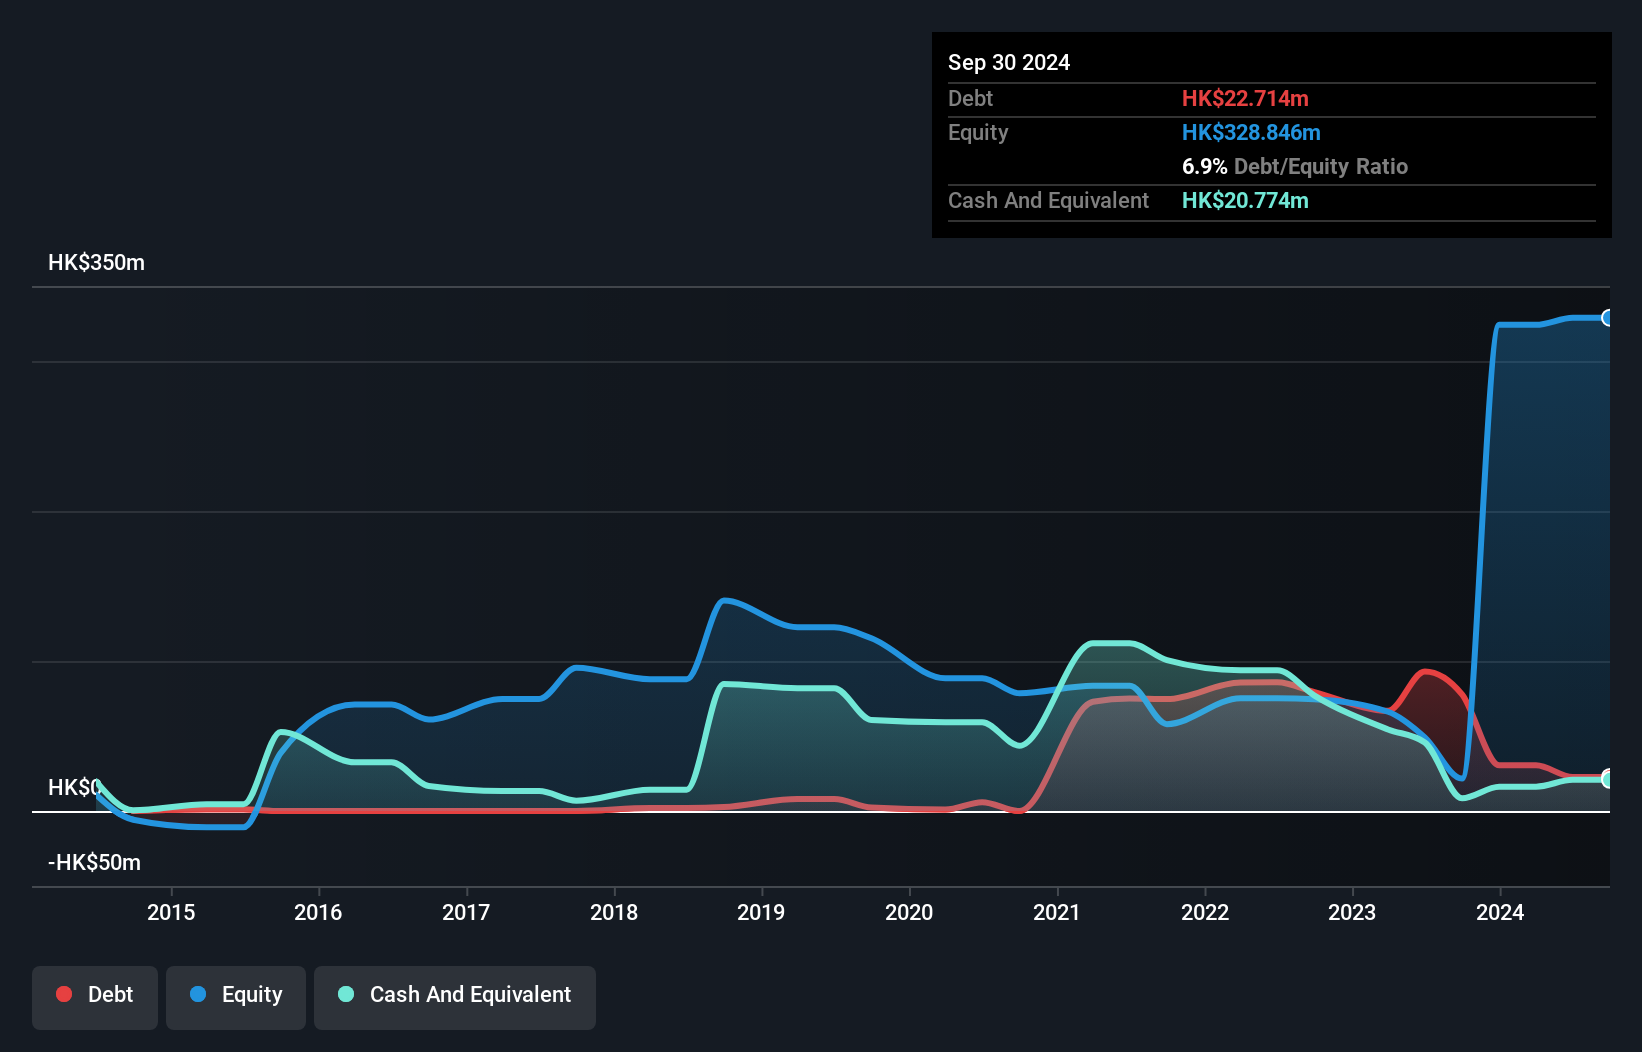This screenshot has height=1052, width=1642.
Task: Click the 2015 x-axis label
Action: (171, 912)
